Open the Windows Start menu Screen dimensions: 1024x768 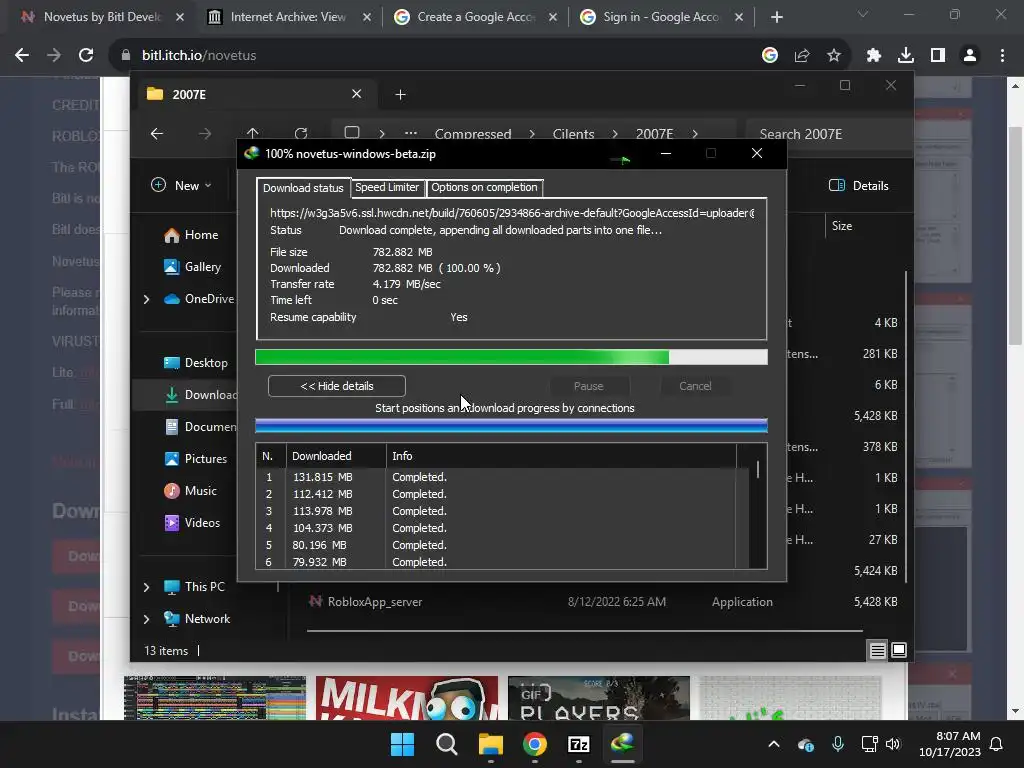[402, 744]
